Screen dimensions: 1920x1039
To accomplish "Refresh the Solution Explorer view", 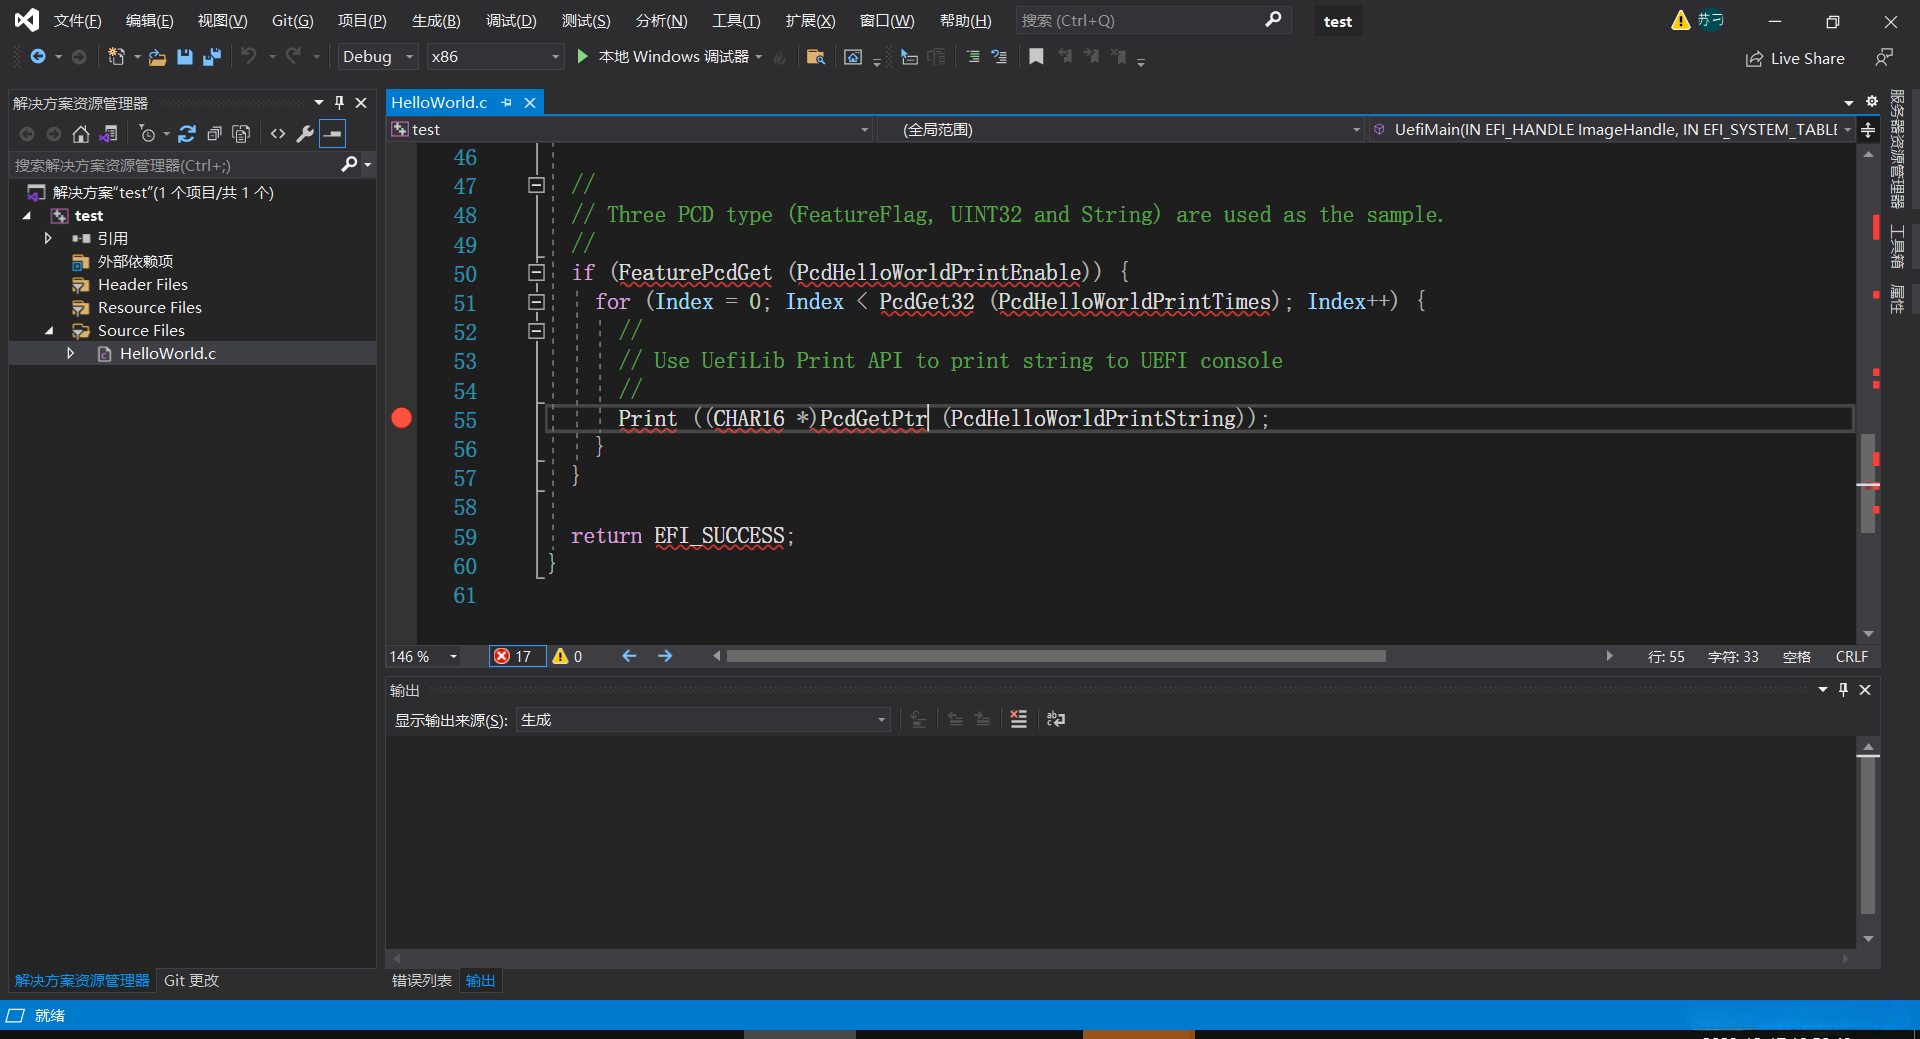I will (187, 134).
